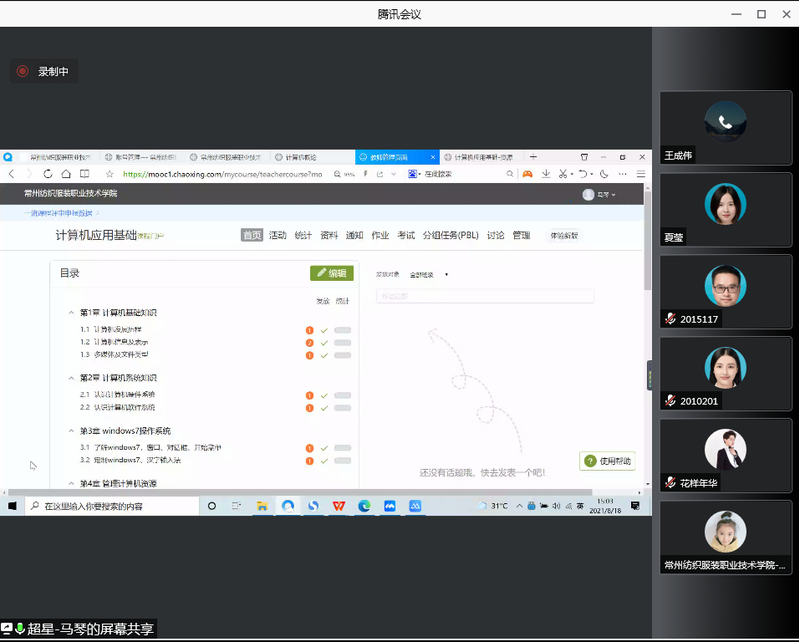This screenshot has height=642, width=799.
Task: Click the discussion topic input field
Action: [485, 296]
